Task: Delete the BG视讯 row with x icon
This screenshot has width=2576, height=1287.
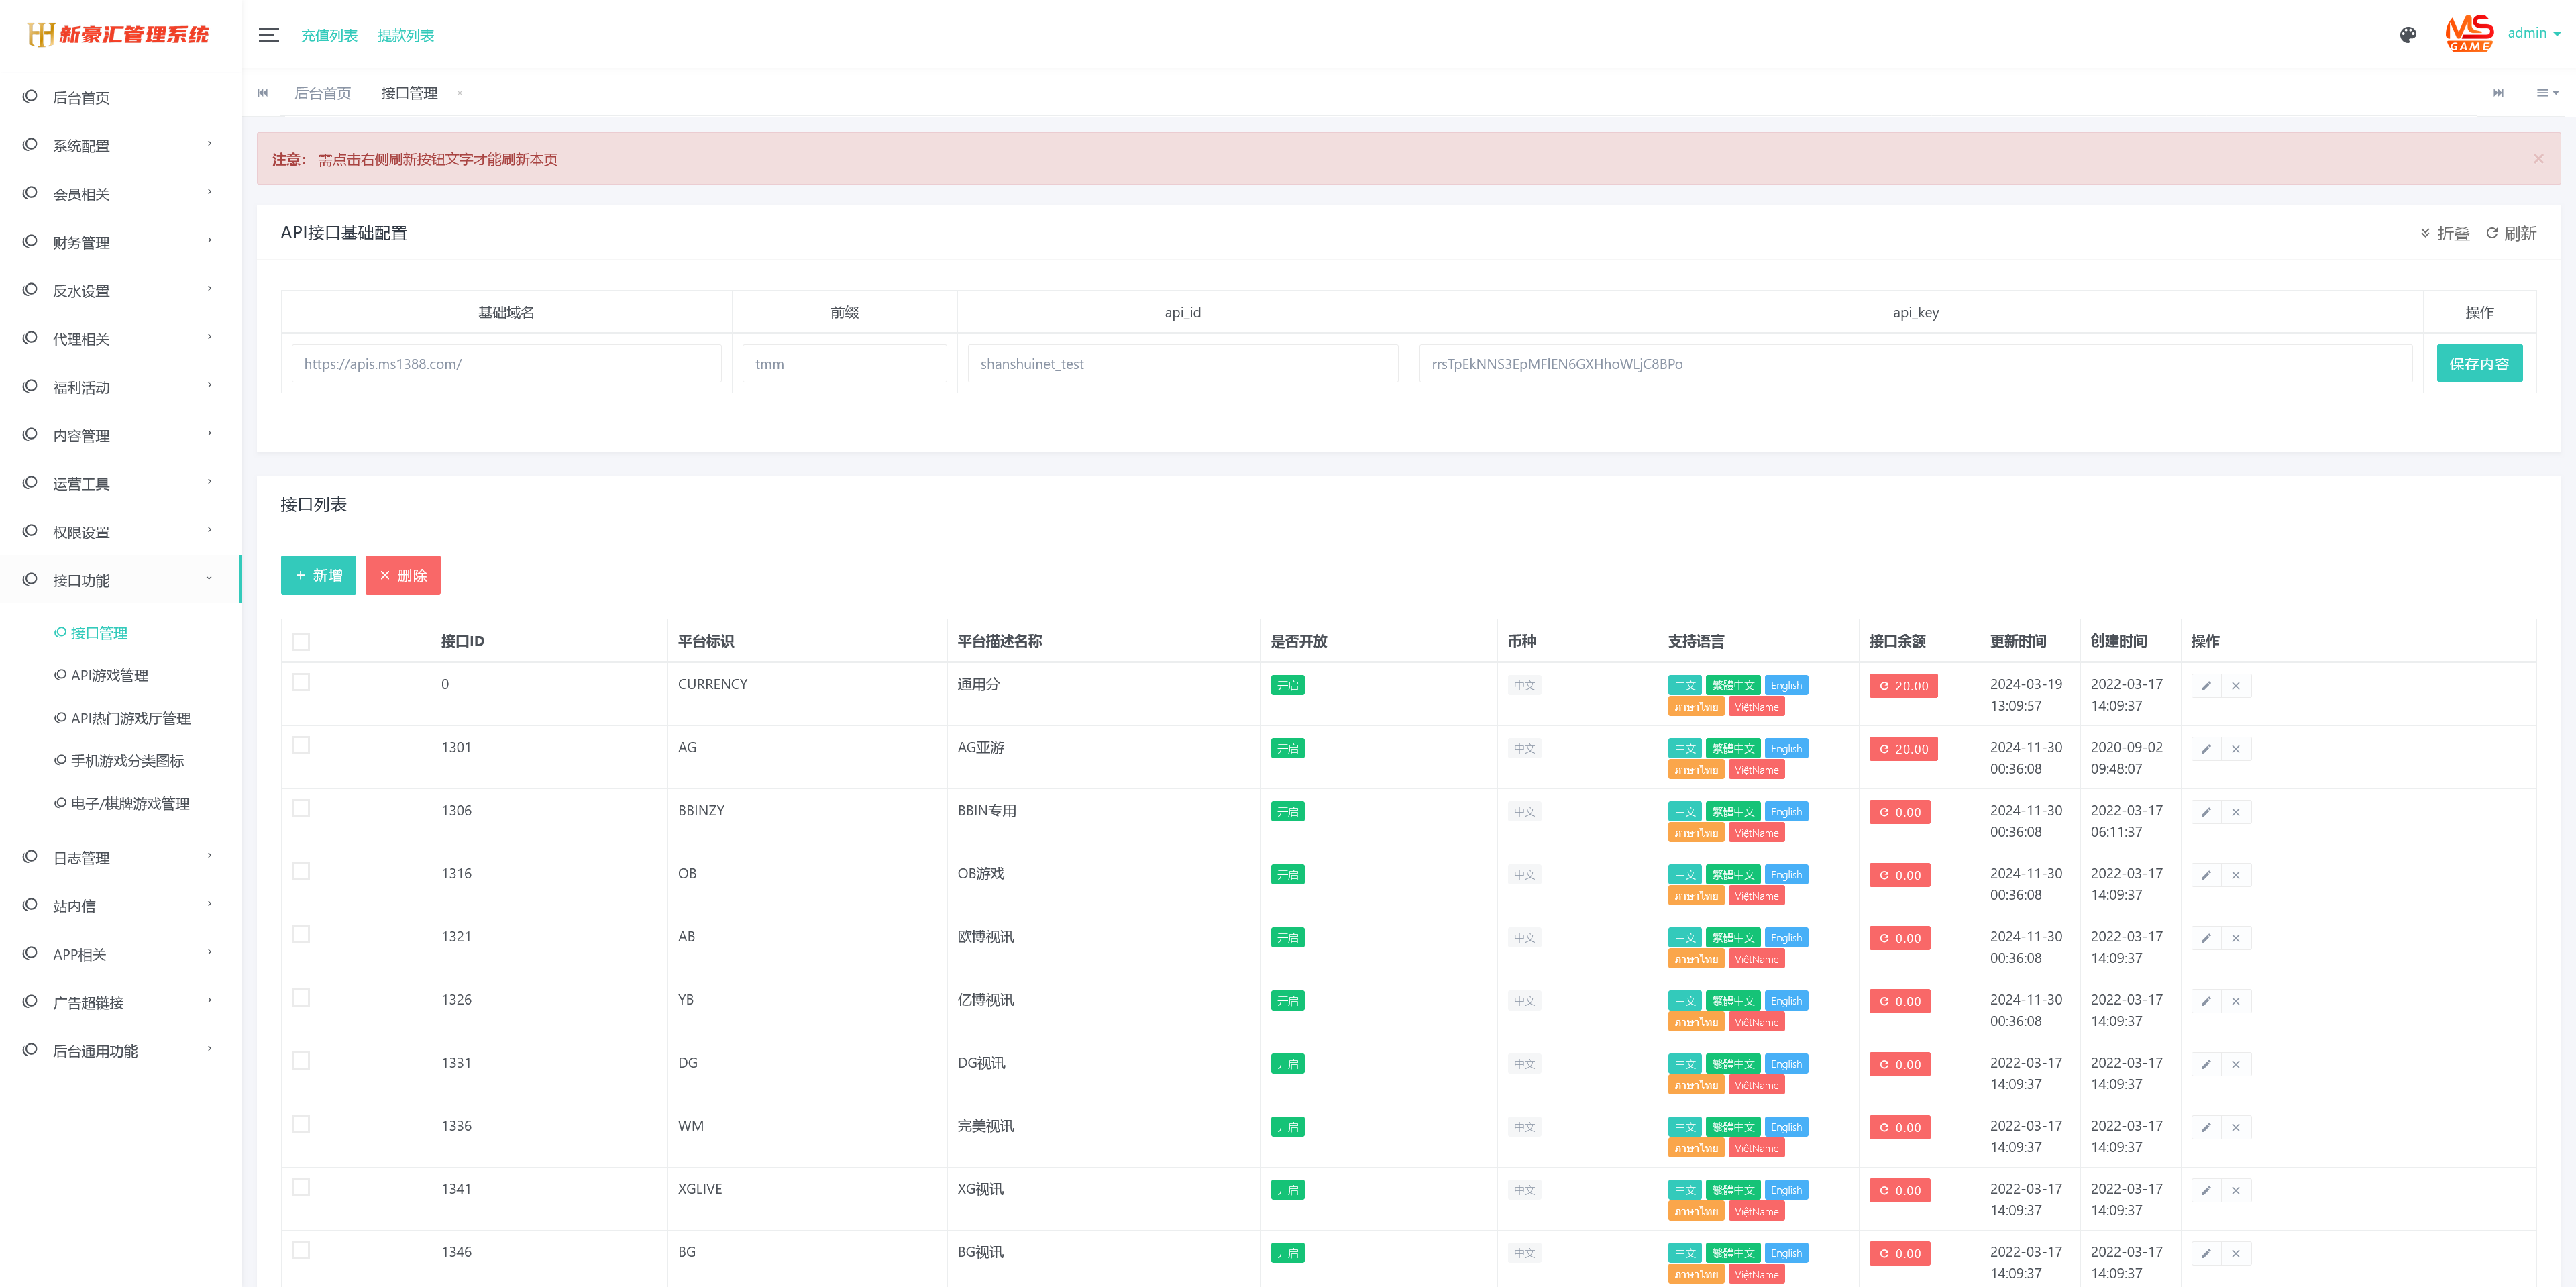Action: click(2236, 1253)
